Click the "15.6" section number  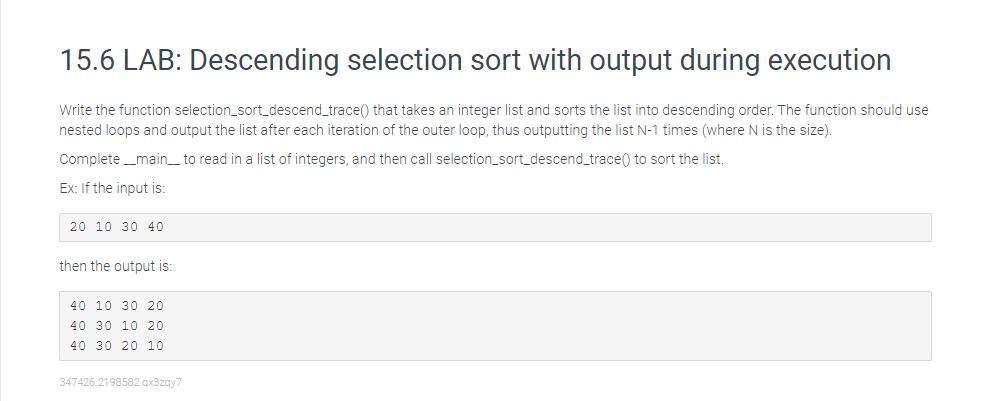click(x=87, y=60)
